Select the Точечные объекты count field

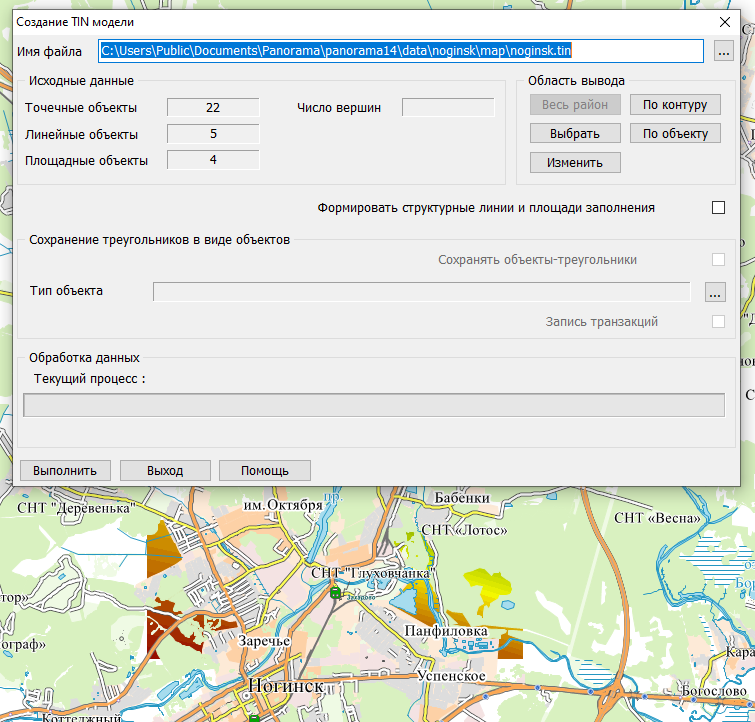pos(213,108)
